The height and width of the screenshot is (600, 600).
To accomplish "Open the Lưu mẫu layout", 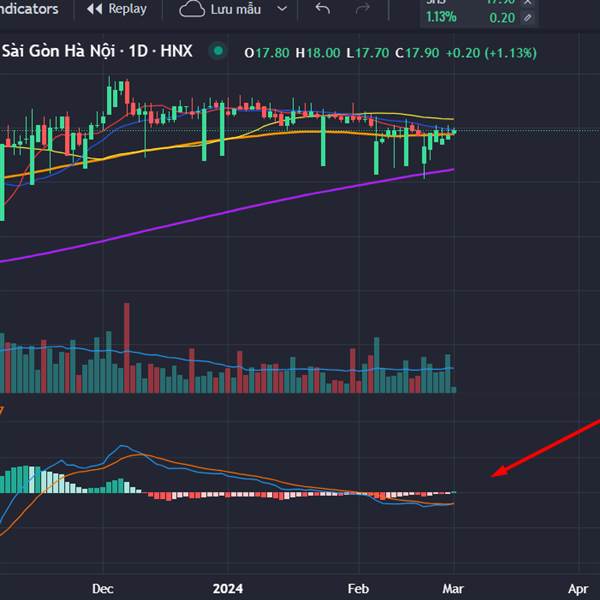I will tap(236, 9).
